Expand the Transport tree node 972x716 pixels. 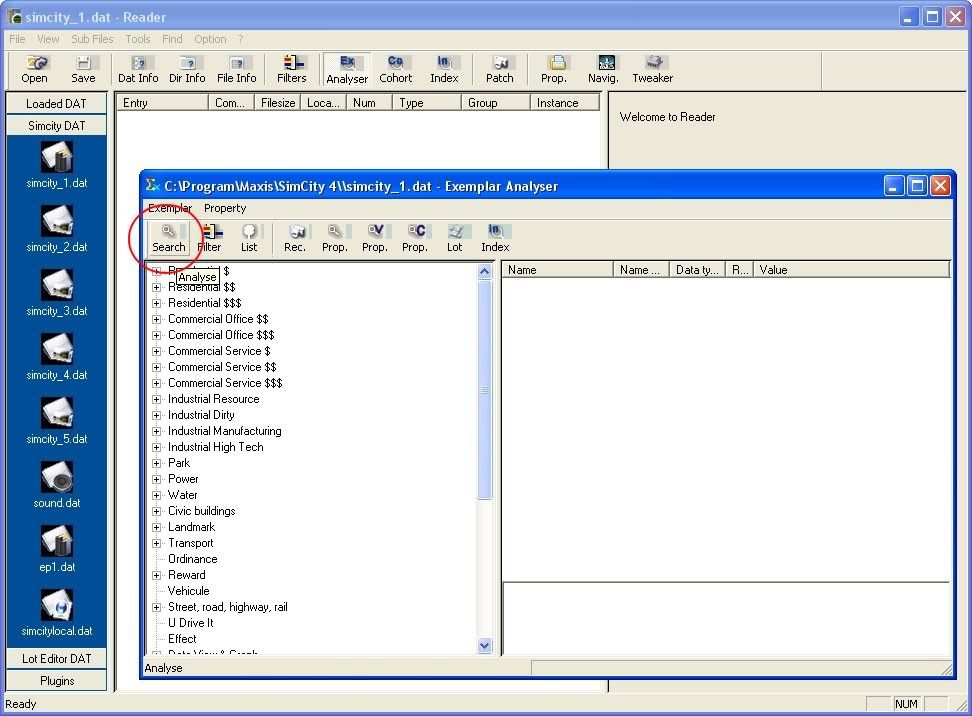pyautogui.click(x=156, y=543)
